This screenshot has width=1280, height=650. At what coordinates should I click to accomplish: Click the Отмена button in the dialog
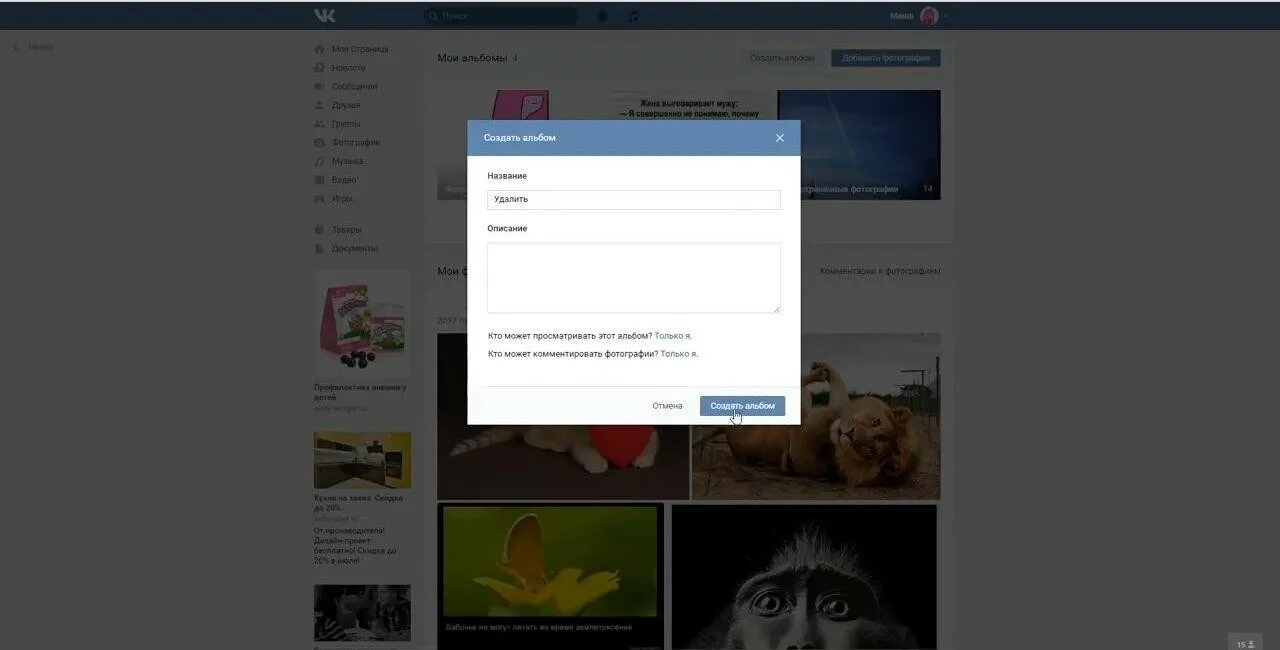(x=667, y=406)
